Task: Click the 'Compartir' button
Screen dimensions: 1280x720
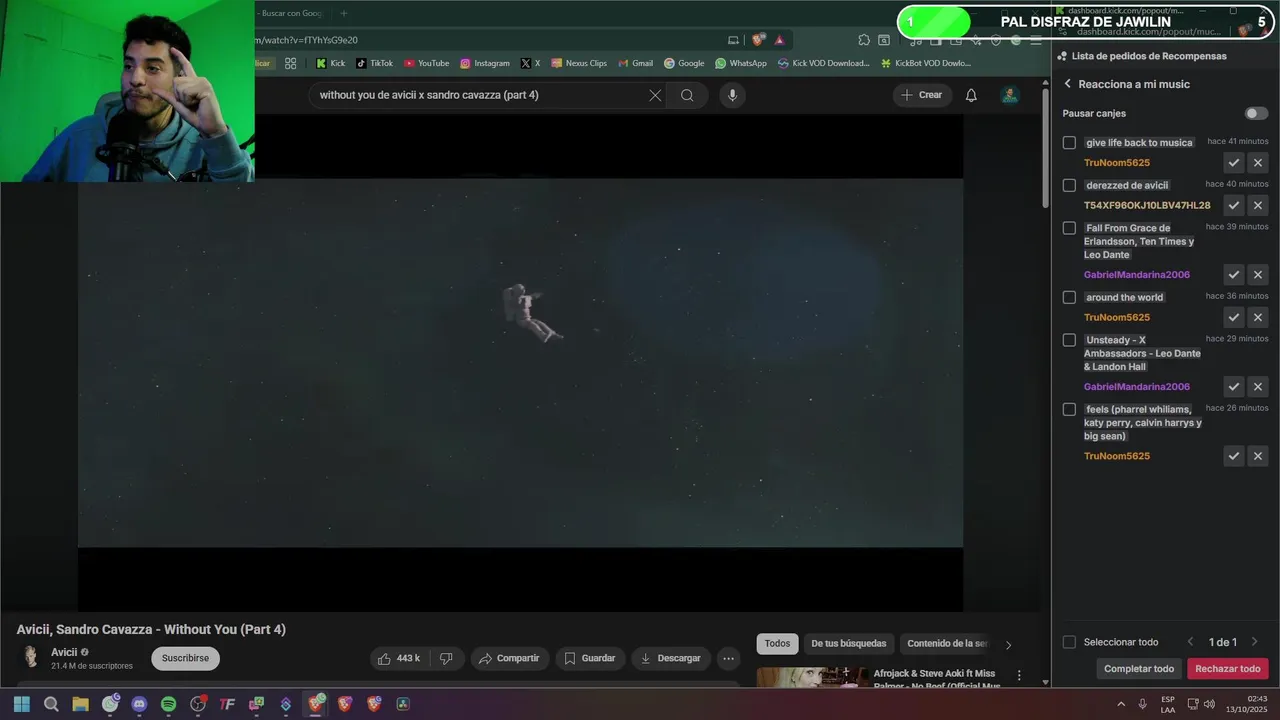Action: click(508, 658)
